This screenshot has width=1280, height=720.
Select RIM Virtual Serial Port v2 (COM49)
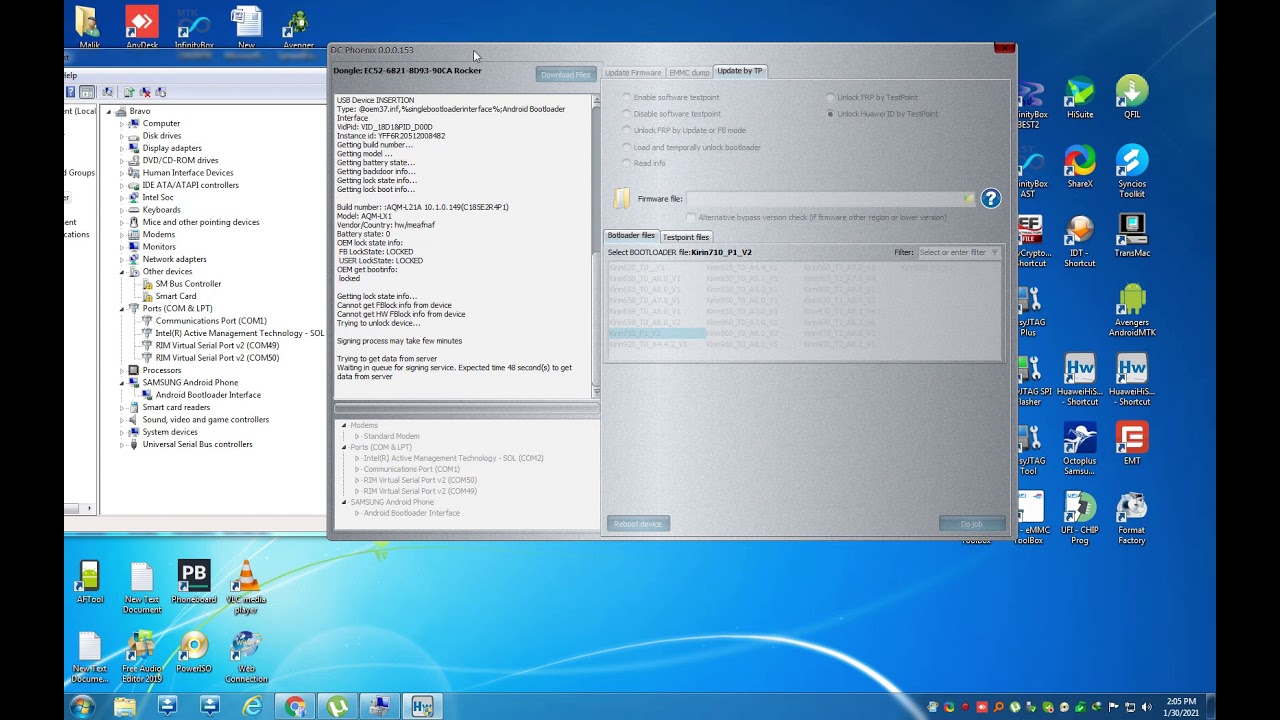click(217, 345)
